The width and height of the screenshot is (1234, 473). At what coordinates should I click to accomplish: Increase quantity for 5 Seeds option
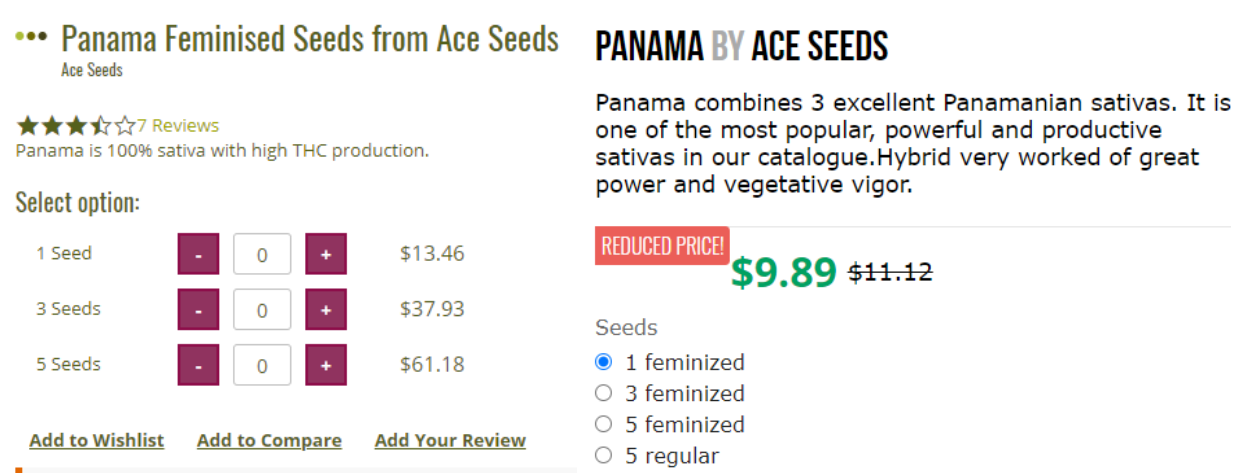tap(325, 365)
